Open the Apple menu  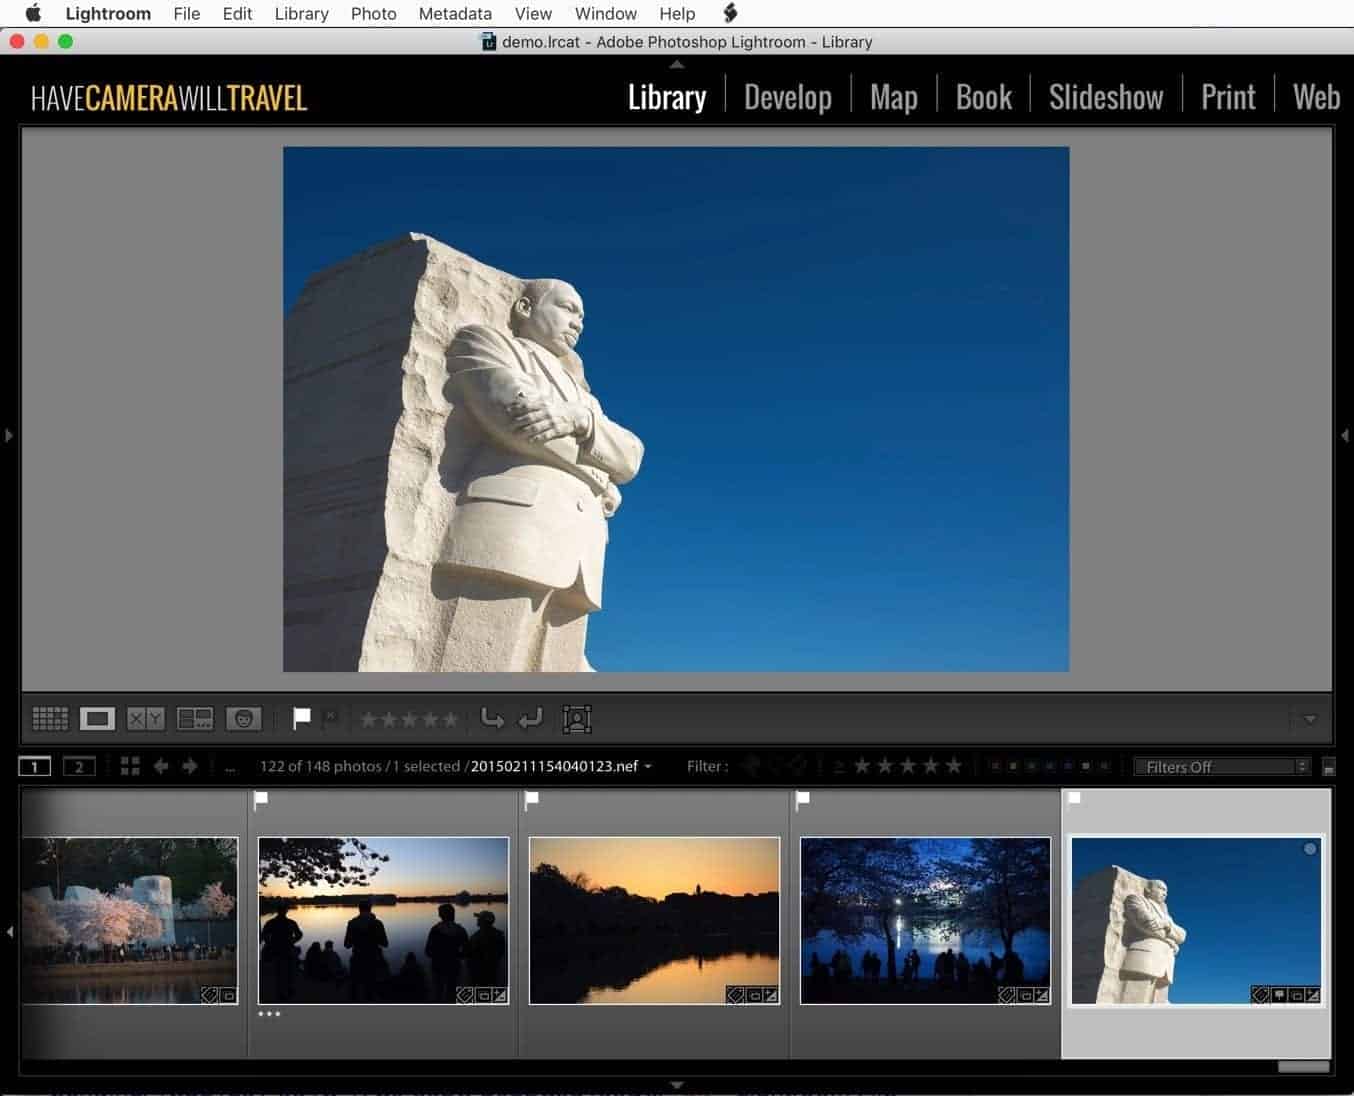(x=33, y=14)
